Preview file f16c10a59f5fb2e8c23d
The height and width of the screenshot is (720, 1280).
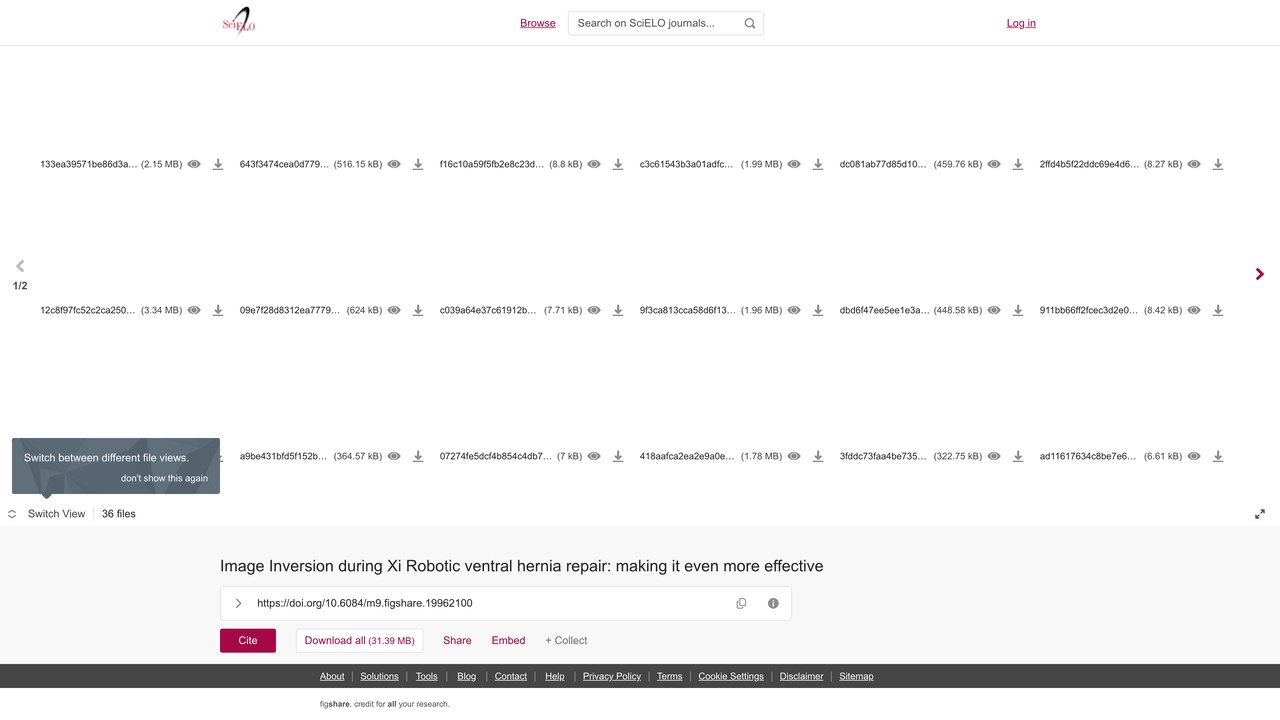(594, 164)
